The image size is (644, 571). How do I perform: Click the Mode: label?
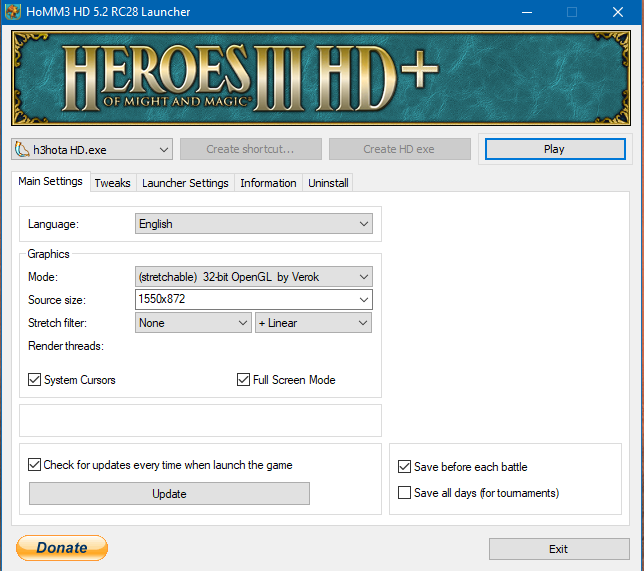tap(43, 277)
